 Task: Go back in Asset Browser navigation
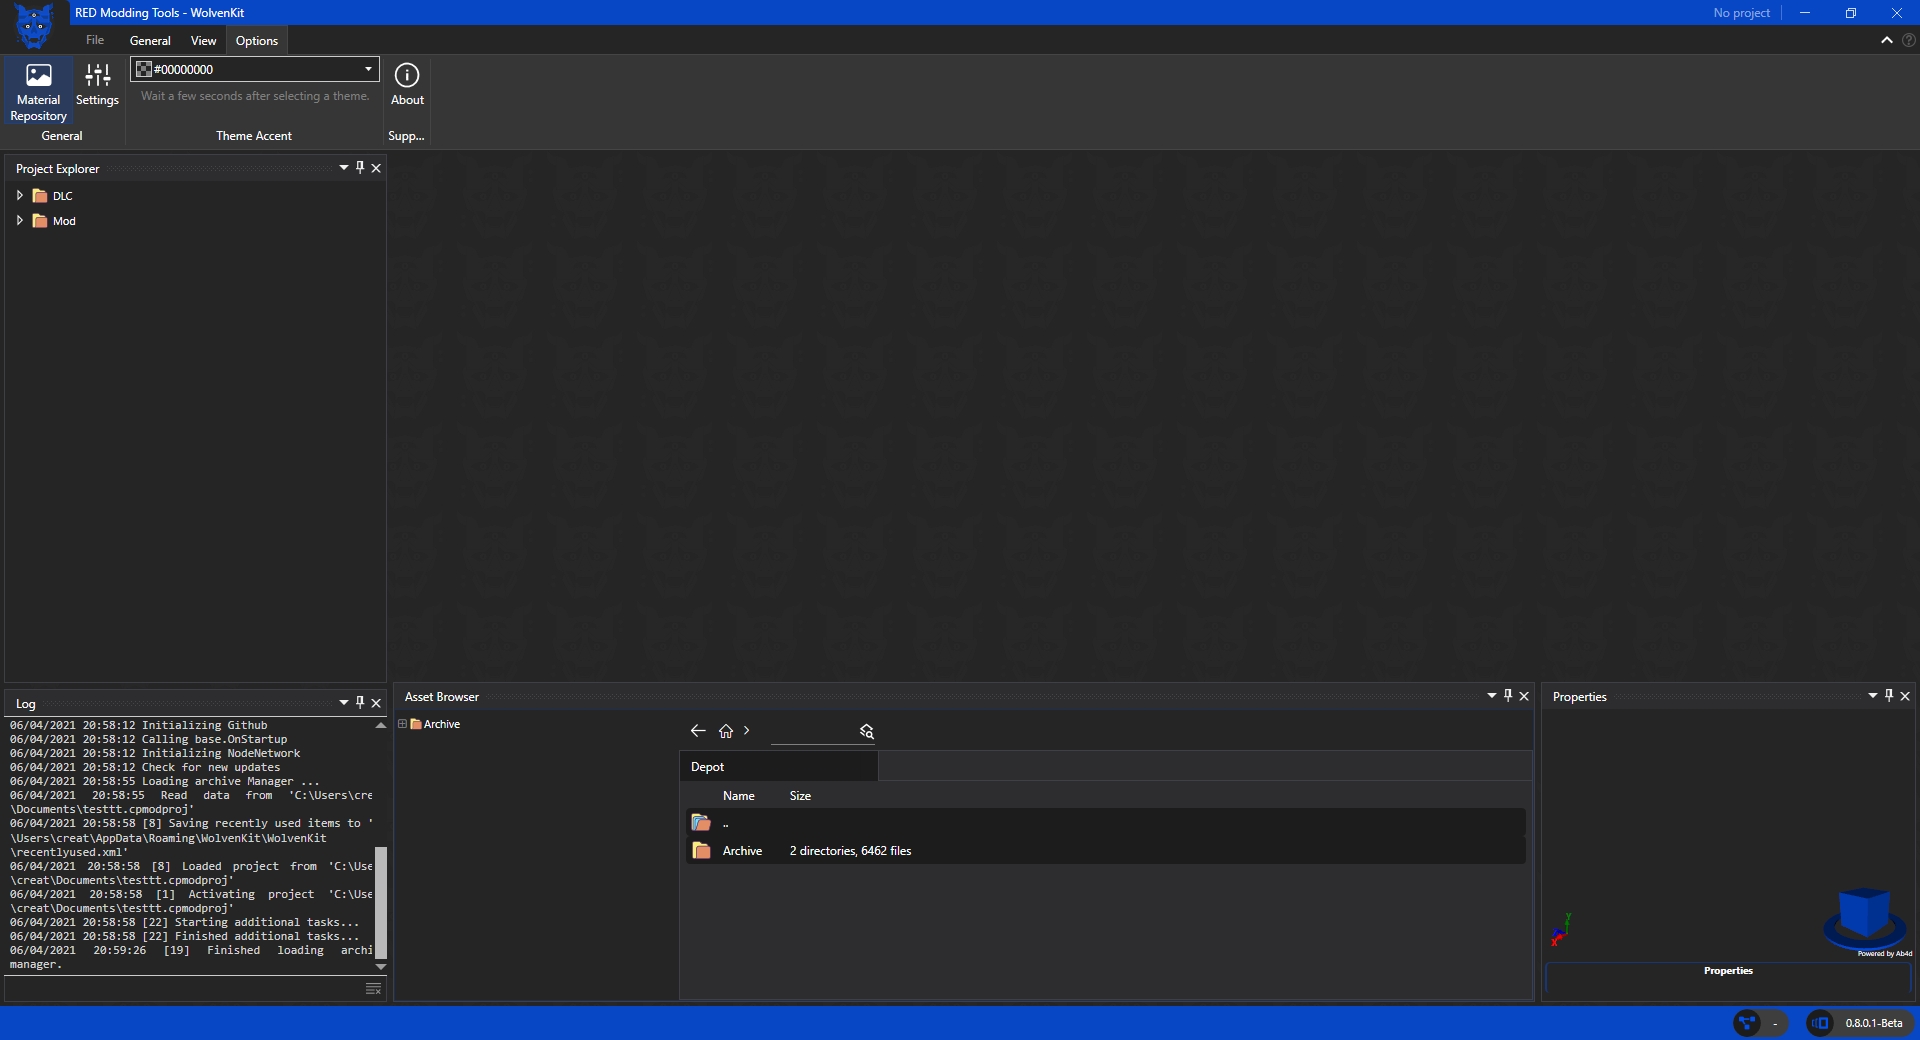click(x=698, y=731)
